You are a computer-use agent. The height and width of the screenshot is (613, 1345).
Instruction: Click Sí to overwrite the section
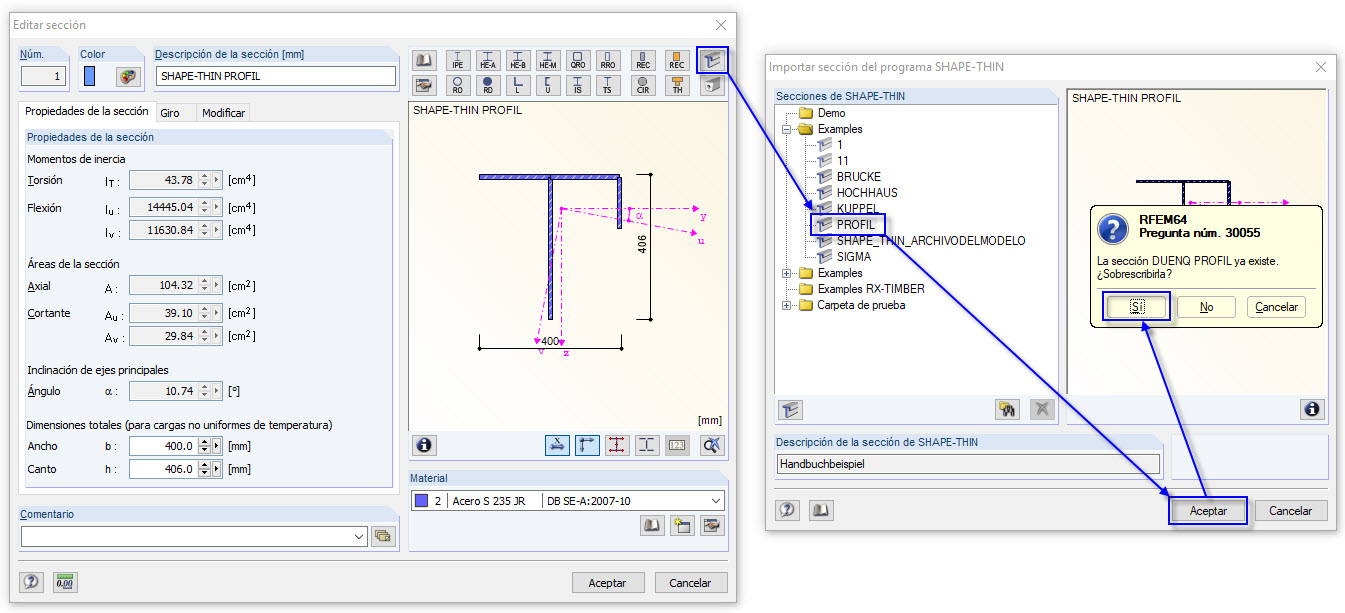click(1137, 307)
